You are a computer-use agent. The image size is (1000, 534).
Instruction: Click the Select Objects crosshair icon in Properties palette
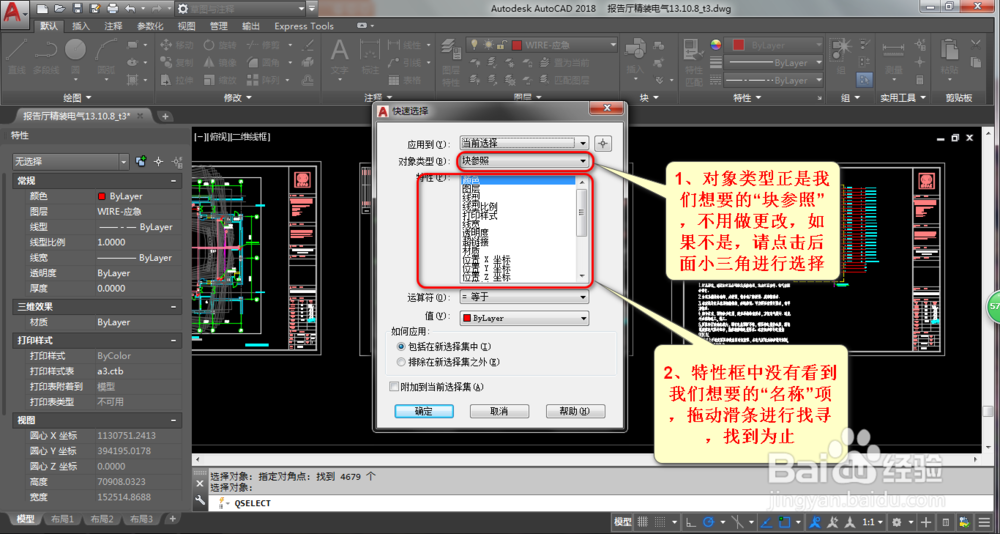tap(159, 162)
